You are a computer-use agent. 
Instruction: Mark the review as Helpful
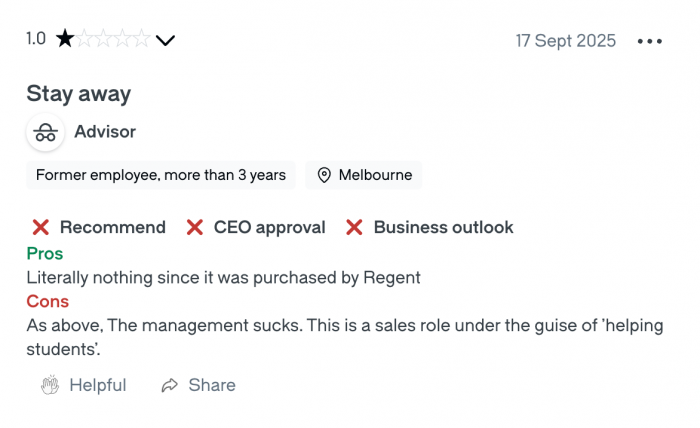[x=84, y=385]
